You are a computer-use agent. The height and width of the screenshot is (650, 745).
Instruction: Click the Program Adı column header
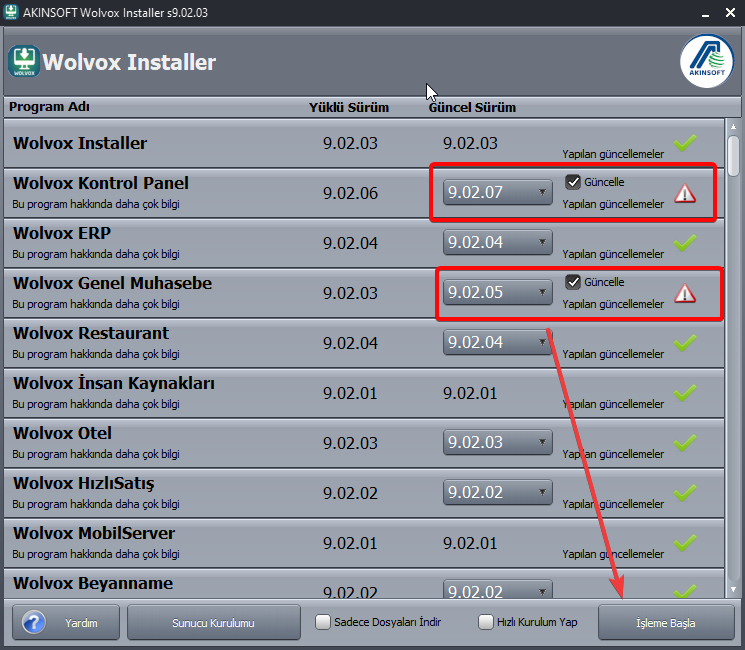tap(49, 107)
